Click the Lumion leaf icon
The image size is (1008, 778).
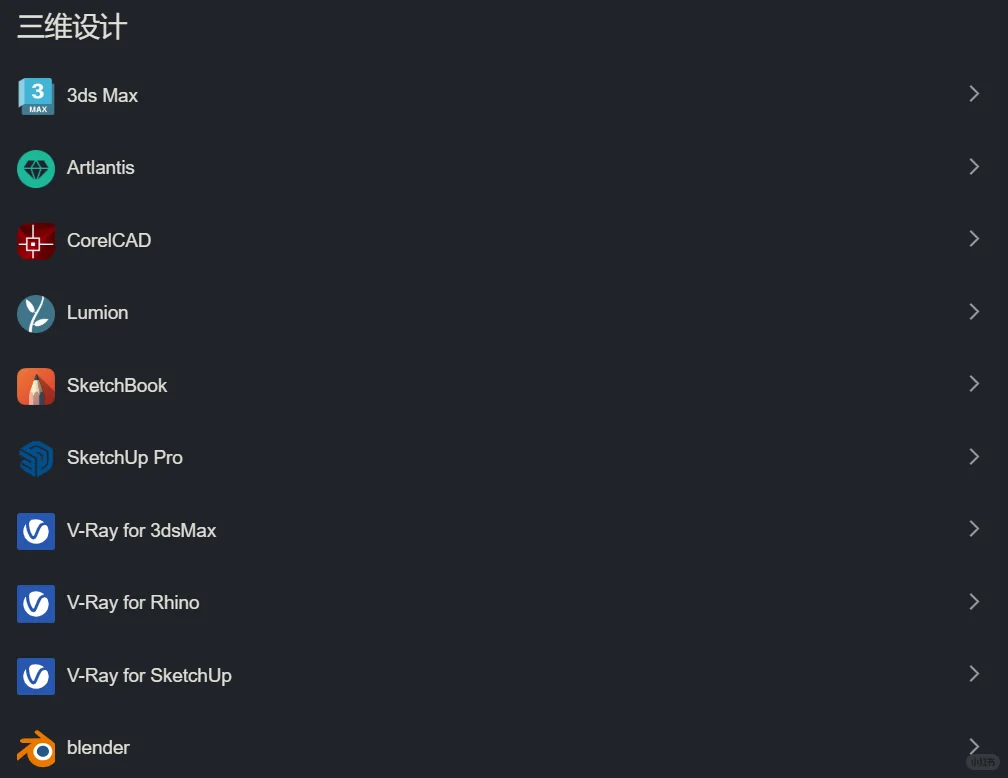36,313
